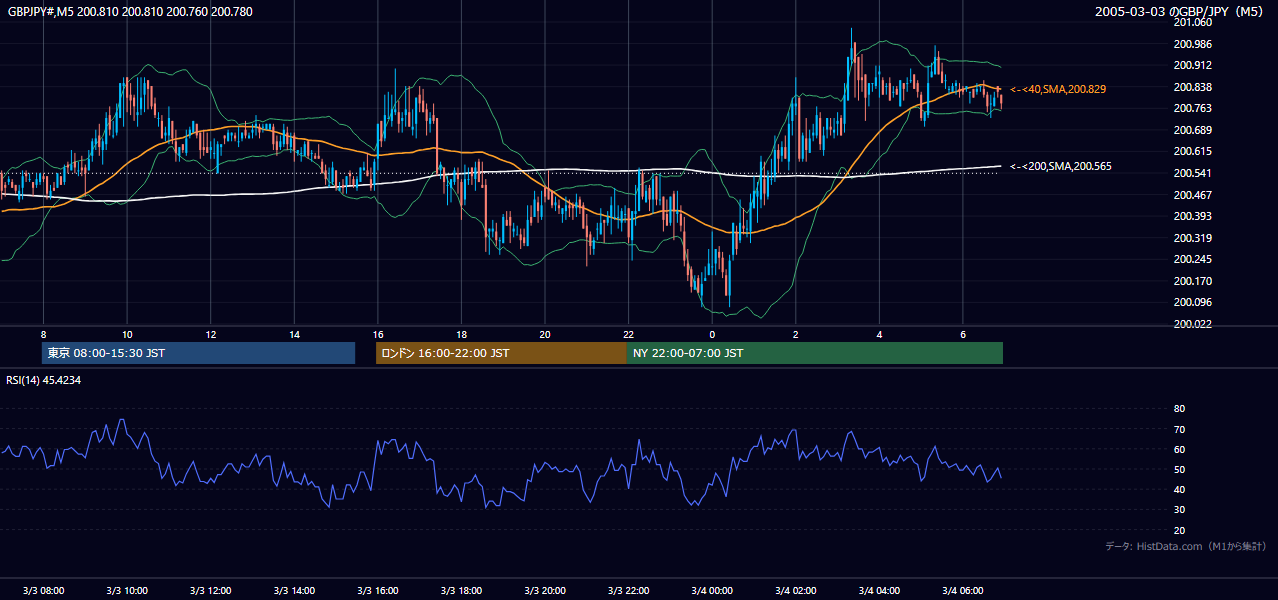Click the 200.467 price axis label

coord(1194,195)
